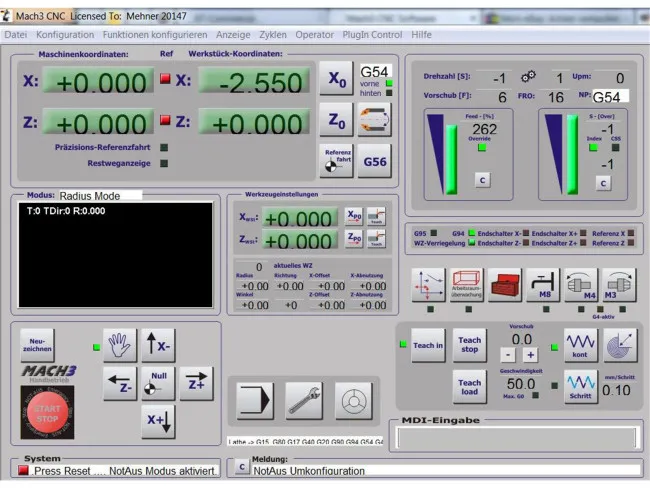Image resolution: width=650 pixels, height=488 pixels.
Task: Click the Teach stop button
Action: coord(469,345)
